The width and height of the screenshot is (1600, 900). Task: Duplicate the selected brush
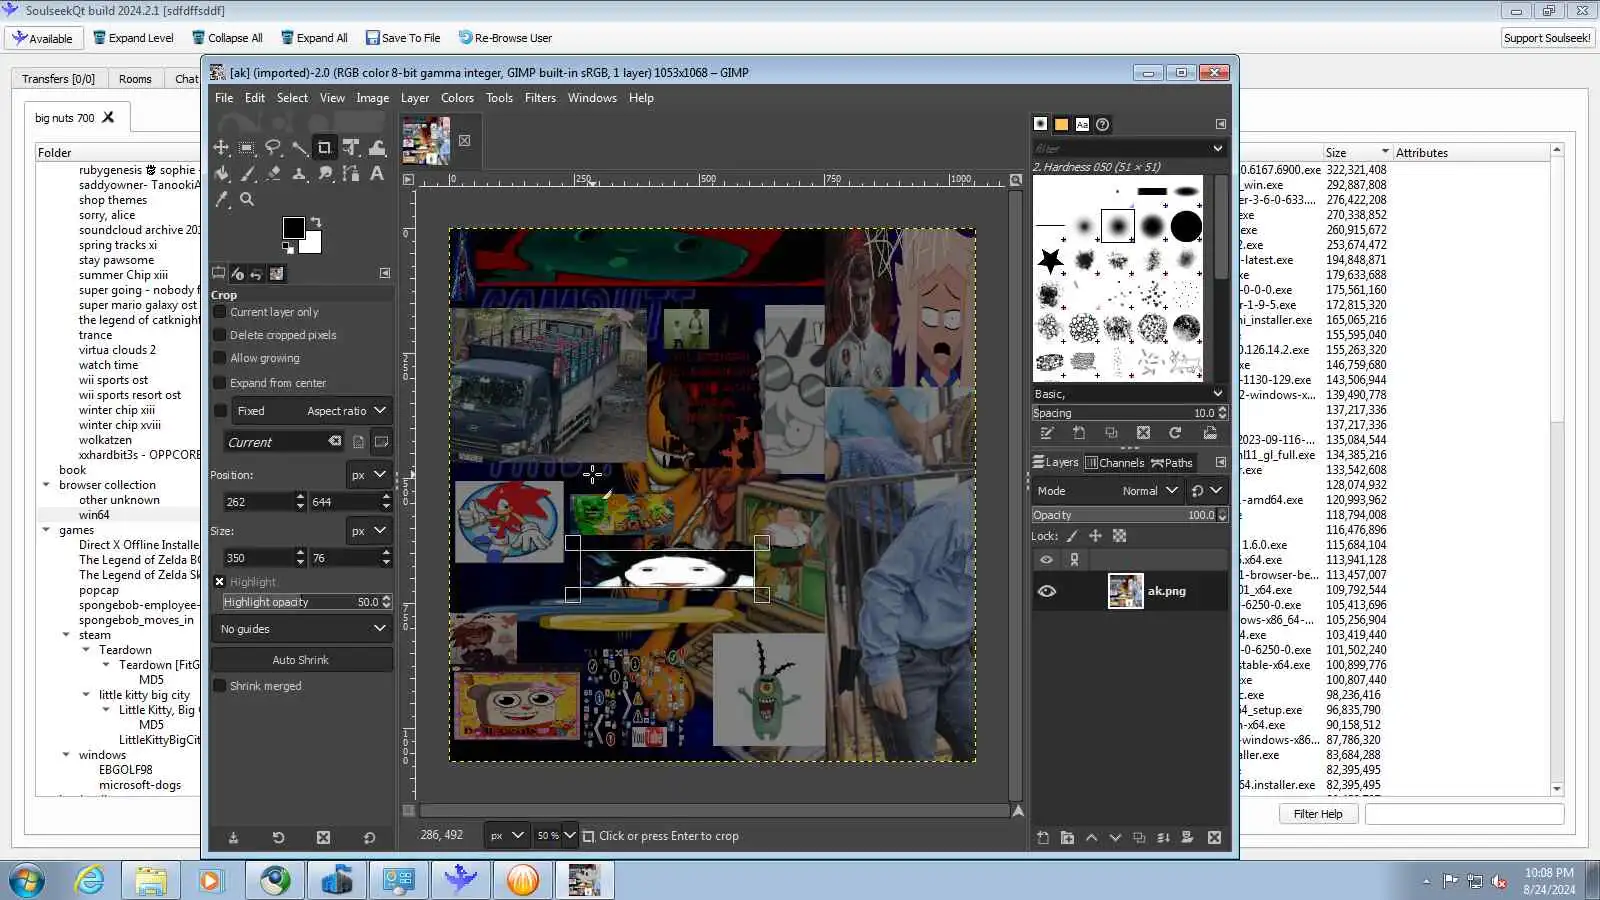click(x=1111, y=433)
